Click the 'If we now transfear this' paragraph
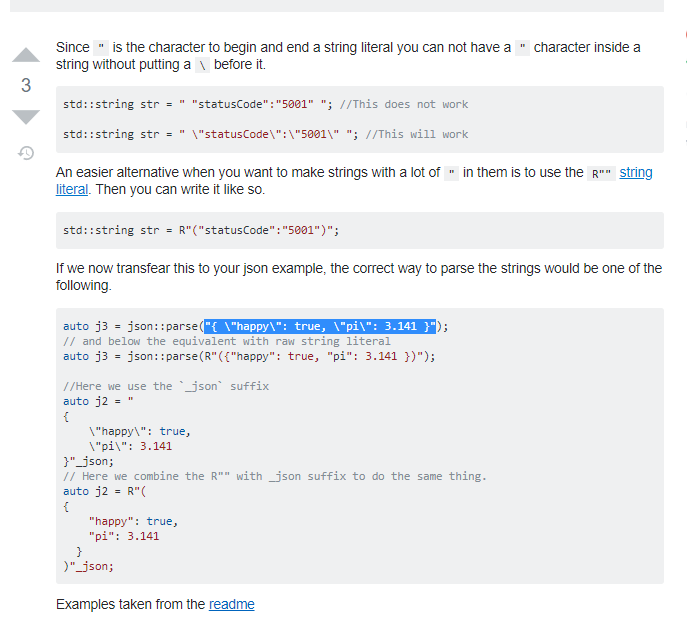The image size is (687, 621). click(x=359, y=277)
